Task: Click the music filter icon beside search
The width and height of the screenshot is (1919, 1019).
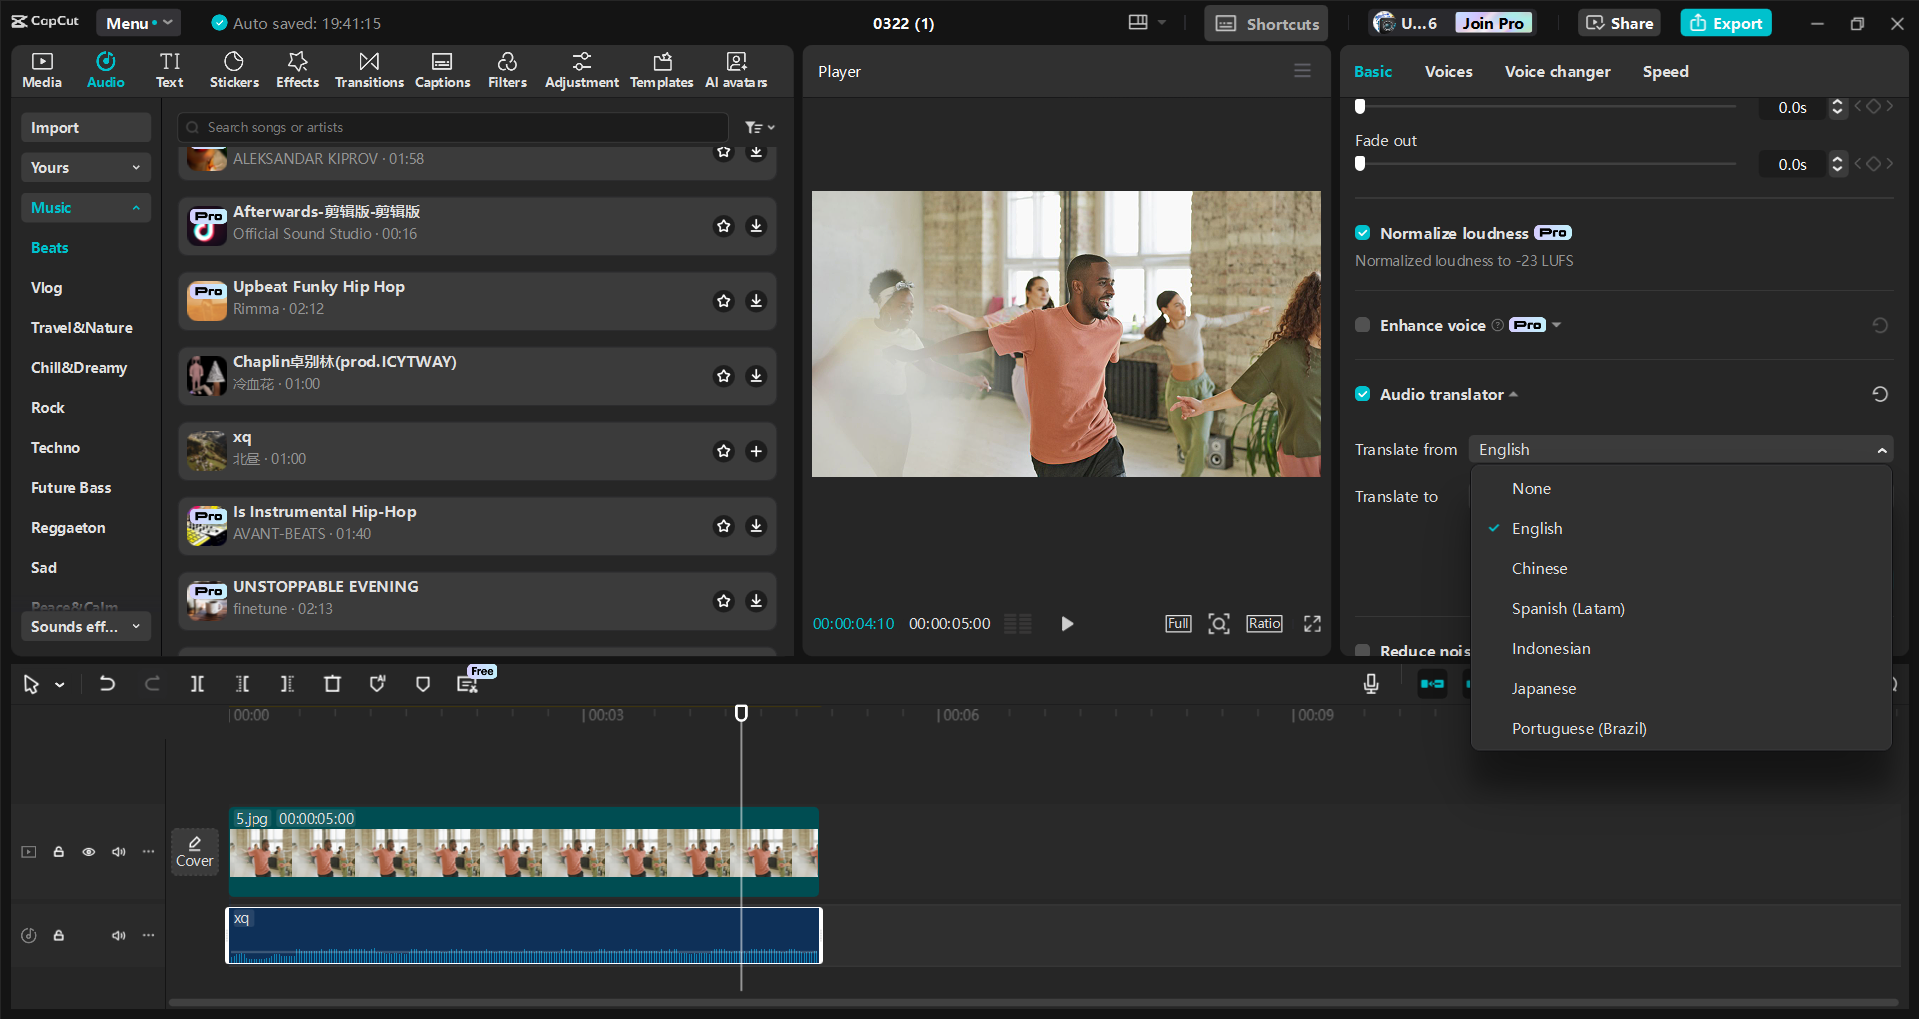Action: 759,127
